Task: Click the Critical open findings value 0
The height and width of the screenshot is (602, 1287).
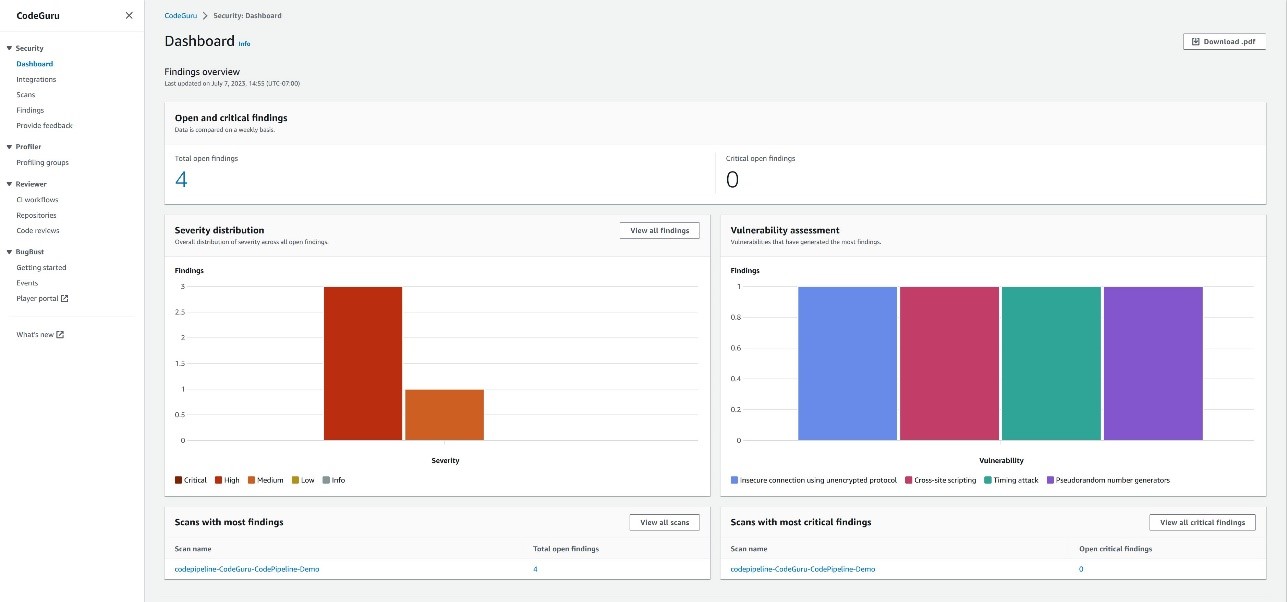Action: pos(732,180)
